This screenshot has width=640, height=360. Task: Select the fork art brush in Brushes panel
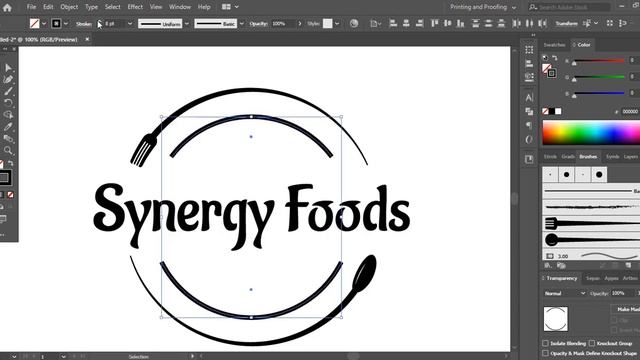pyautogui.click(x=591, y=223)
